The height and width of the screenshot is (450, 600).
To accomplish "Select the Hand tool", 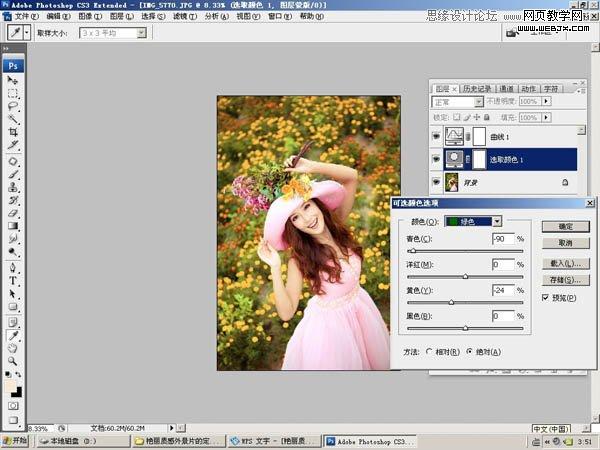I will coord(13,347).
